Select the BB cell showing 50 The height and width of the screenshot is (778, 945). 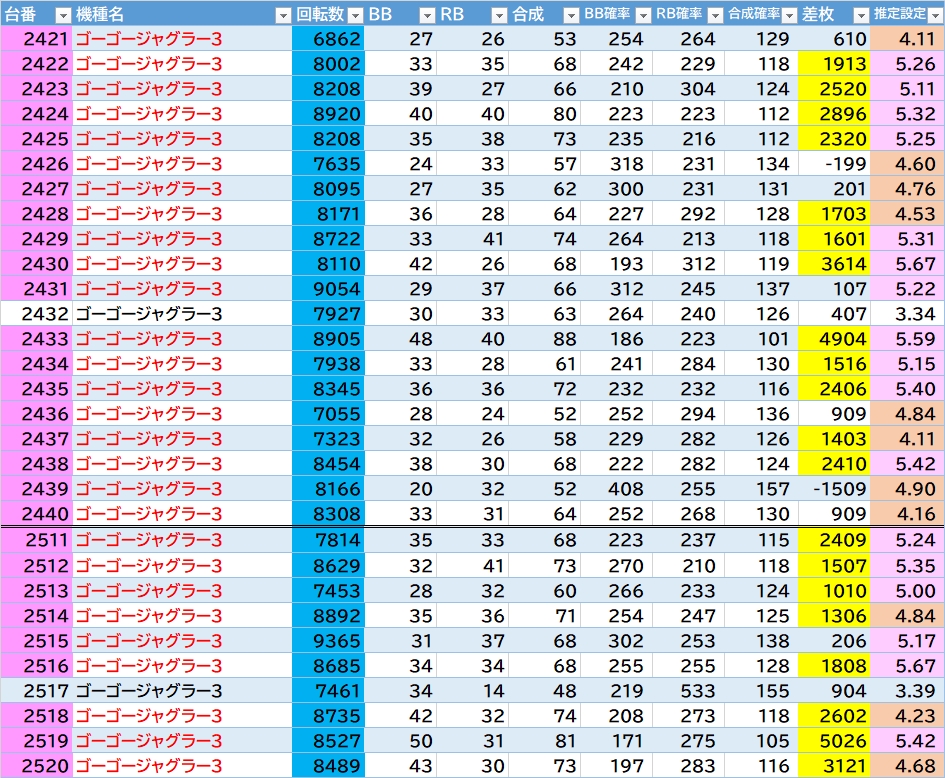tap(401, 741)
